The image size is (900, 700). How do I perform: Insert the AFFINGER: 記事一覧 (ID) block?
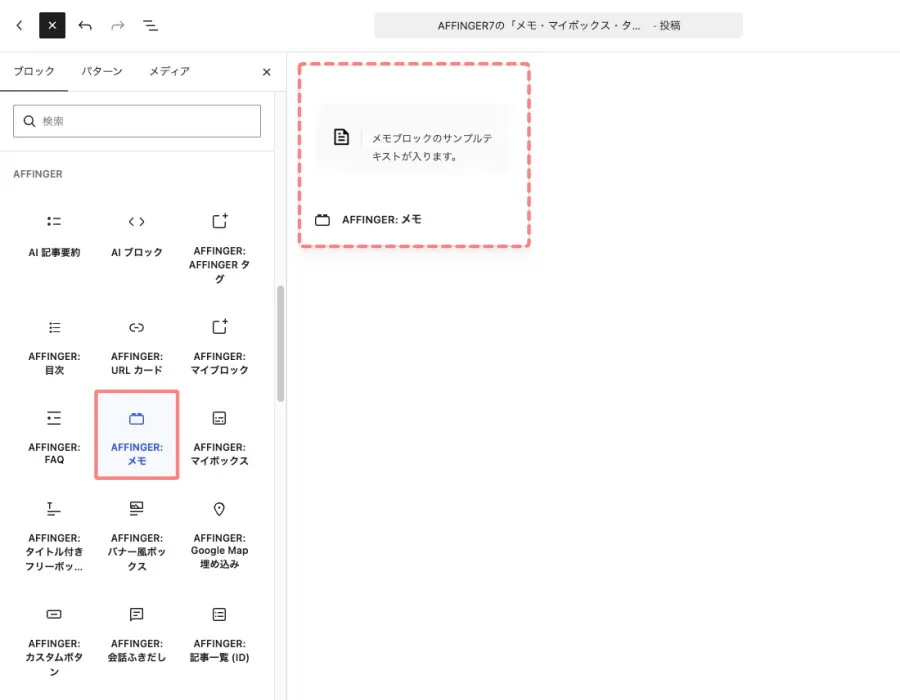219,634
